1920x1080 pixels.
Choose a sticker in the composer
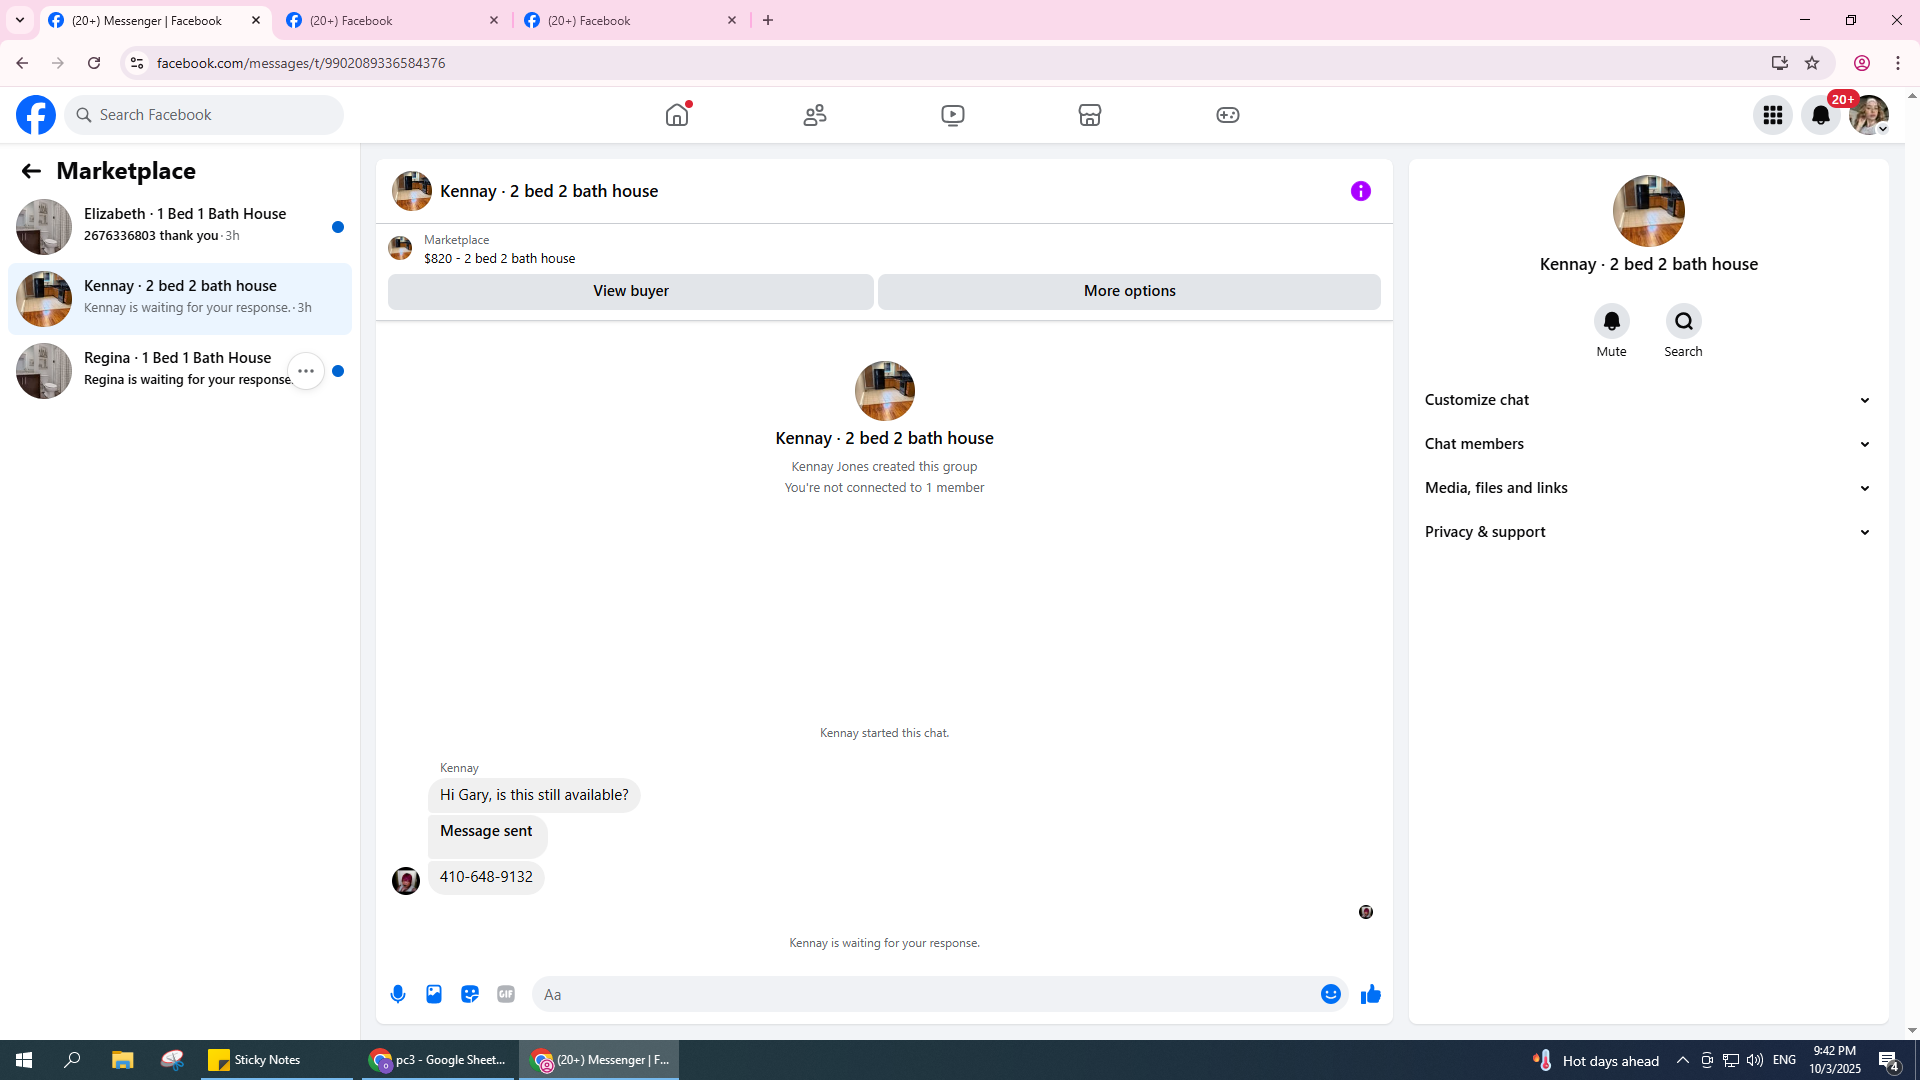click(x=470, y=994)
